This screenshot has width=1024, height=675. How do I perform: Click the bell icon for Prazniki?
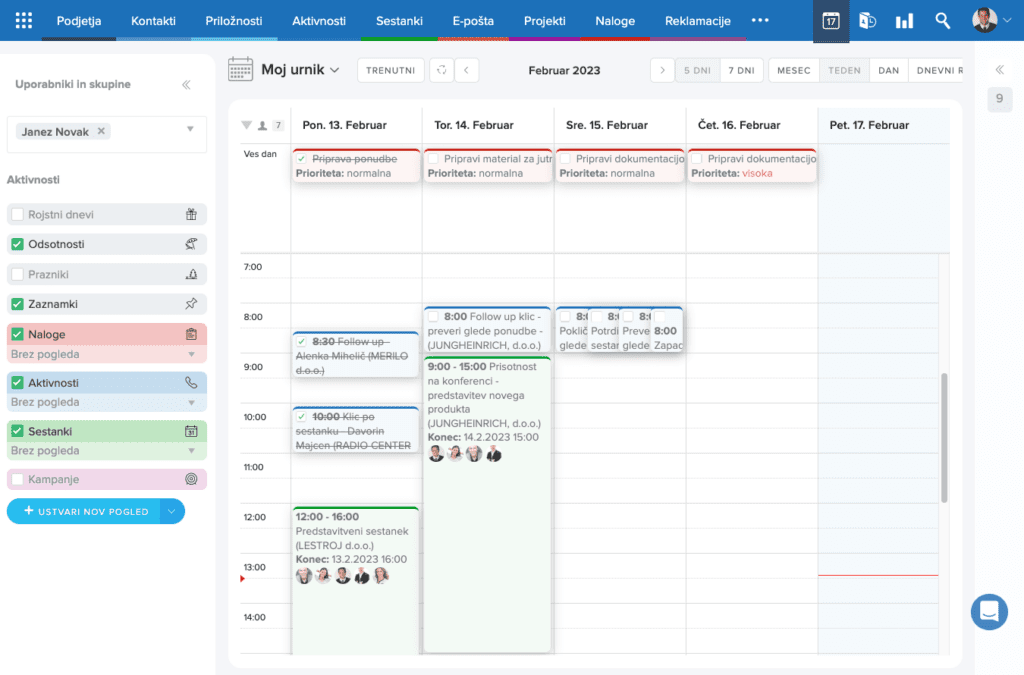[x=191, y=274]
